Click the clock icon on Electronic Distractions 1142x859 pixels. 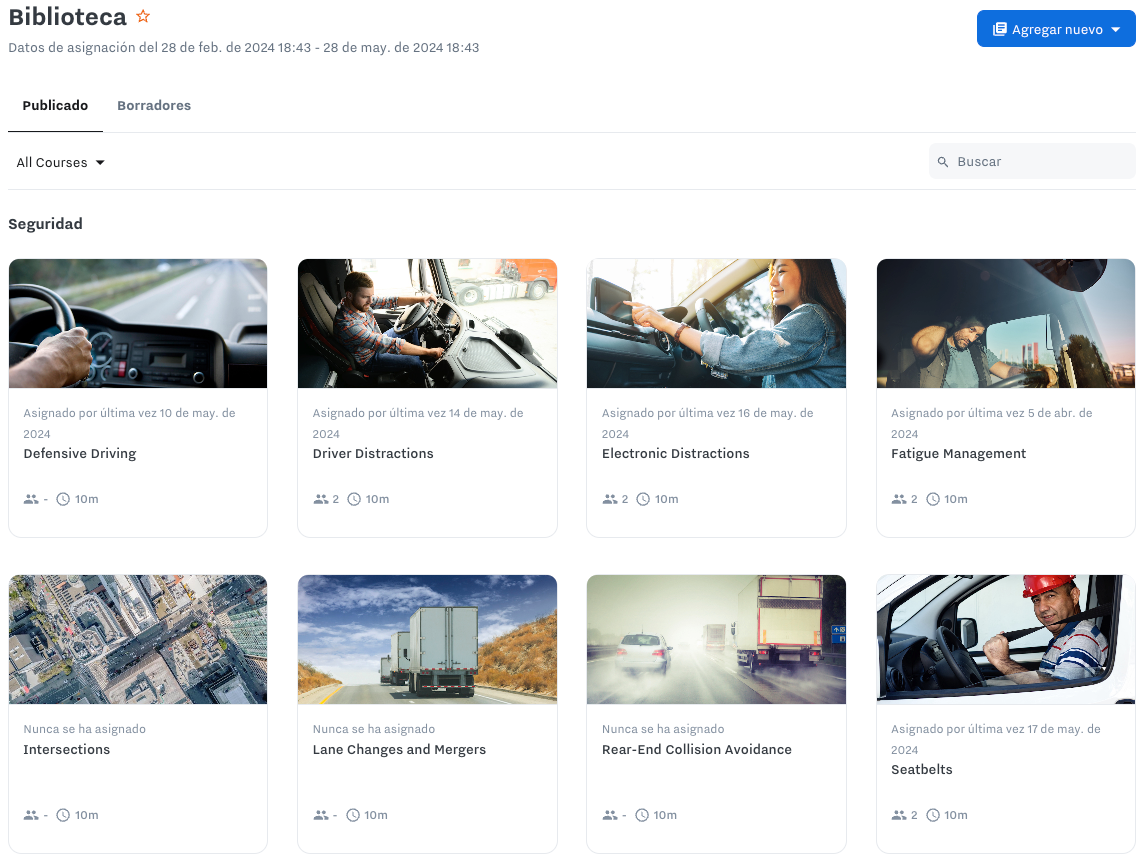pos(643,499)
